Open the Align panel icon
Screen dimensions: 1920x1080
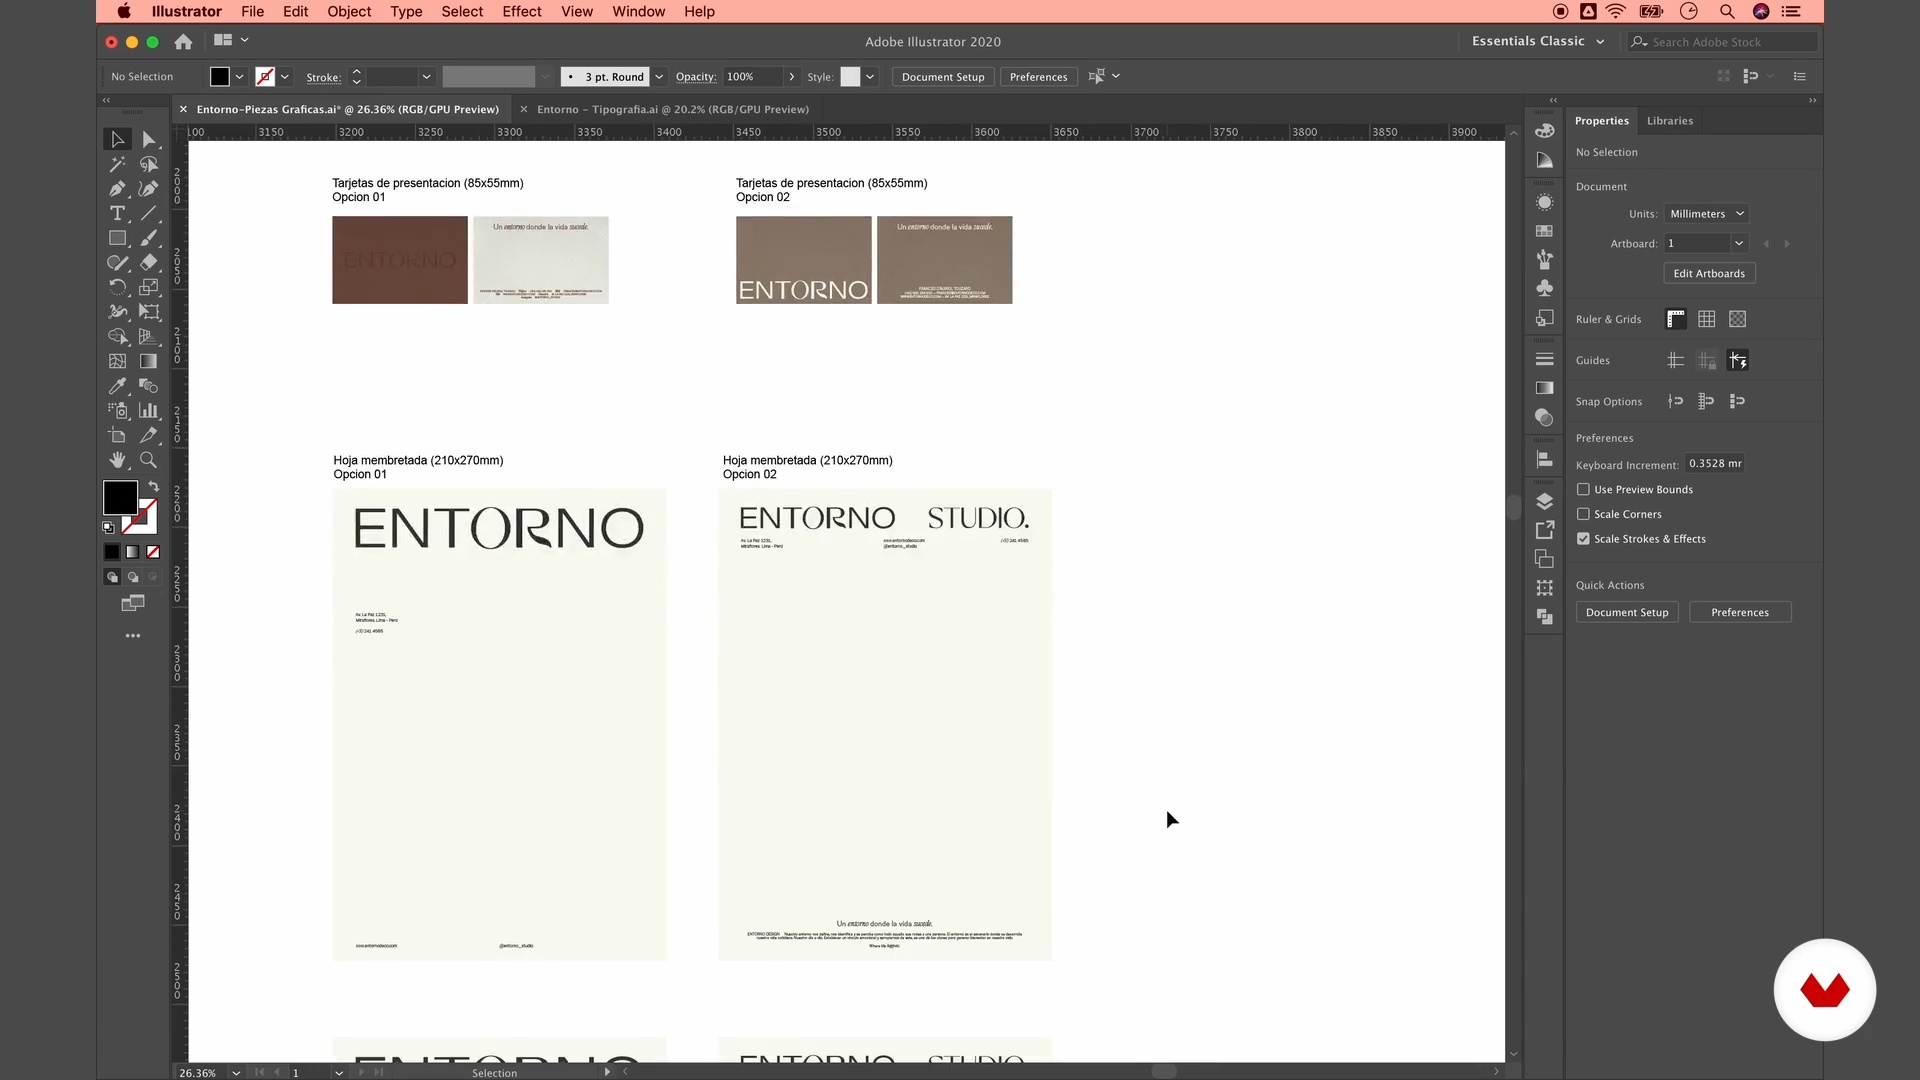pos(1544,460)
